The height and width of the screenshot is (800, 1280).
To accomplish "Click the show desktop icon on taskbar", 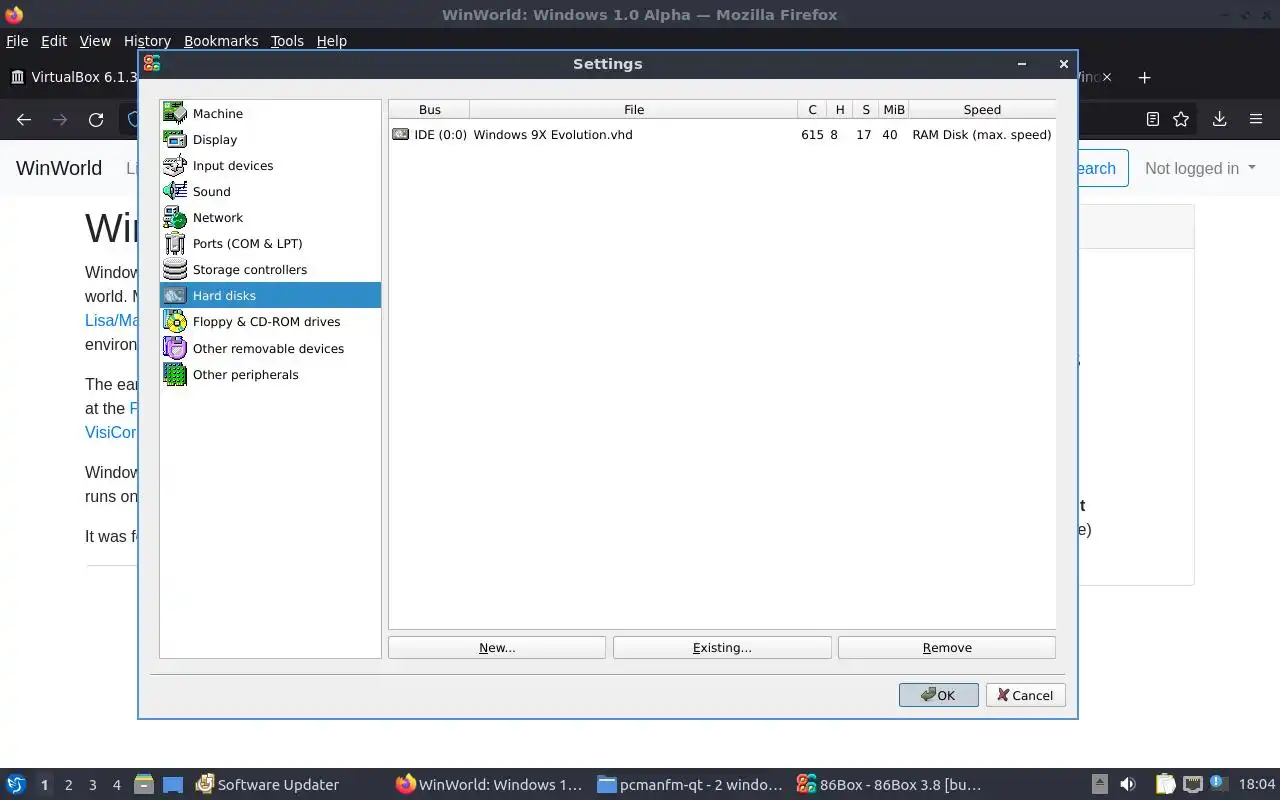I will pos(172,784).
